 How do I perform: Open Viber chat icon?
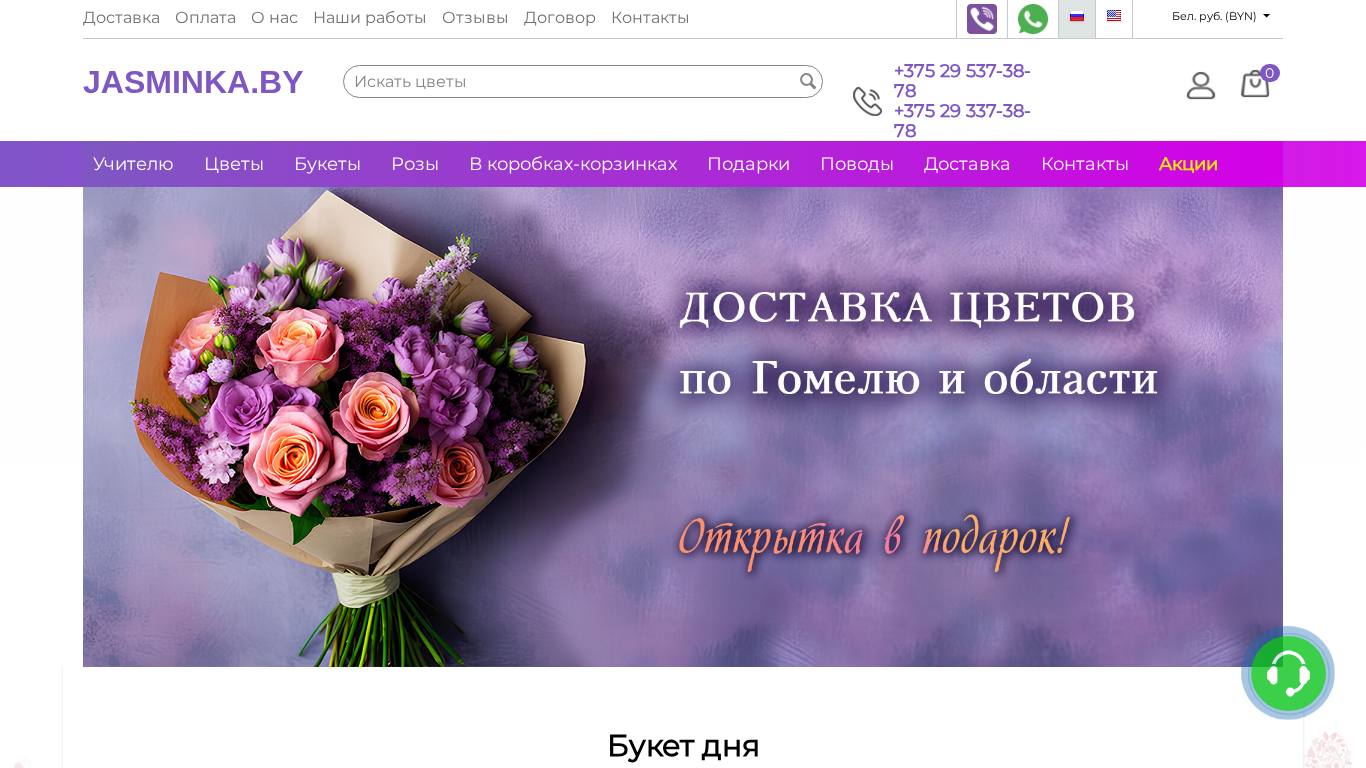point(982,19)
